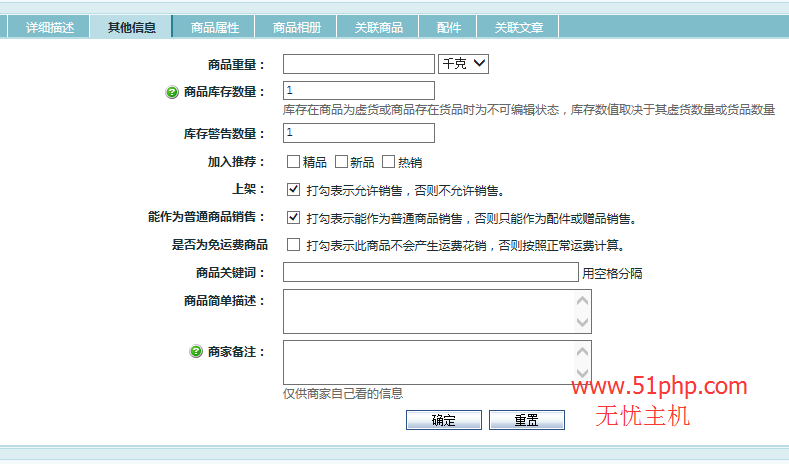The height and width of the screenshot is (464, 789).
Task: Open the 千克 weight unit dropdown
Action: (x=463, y=64)
